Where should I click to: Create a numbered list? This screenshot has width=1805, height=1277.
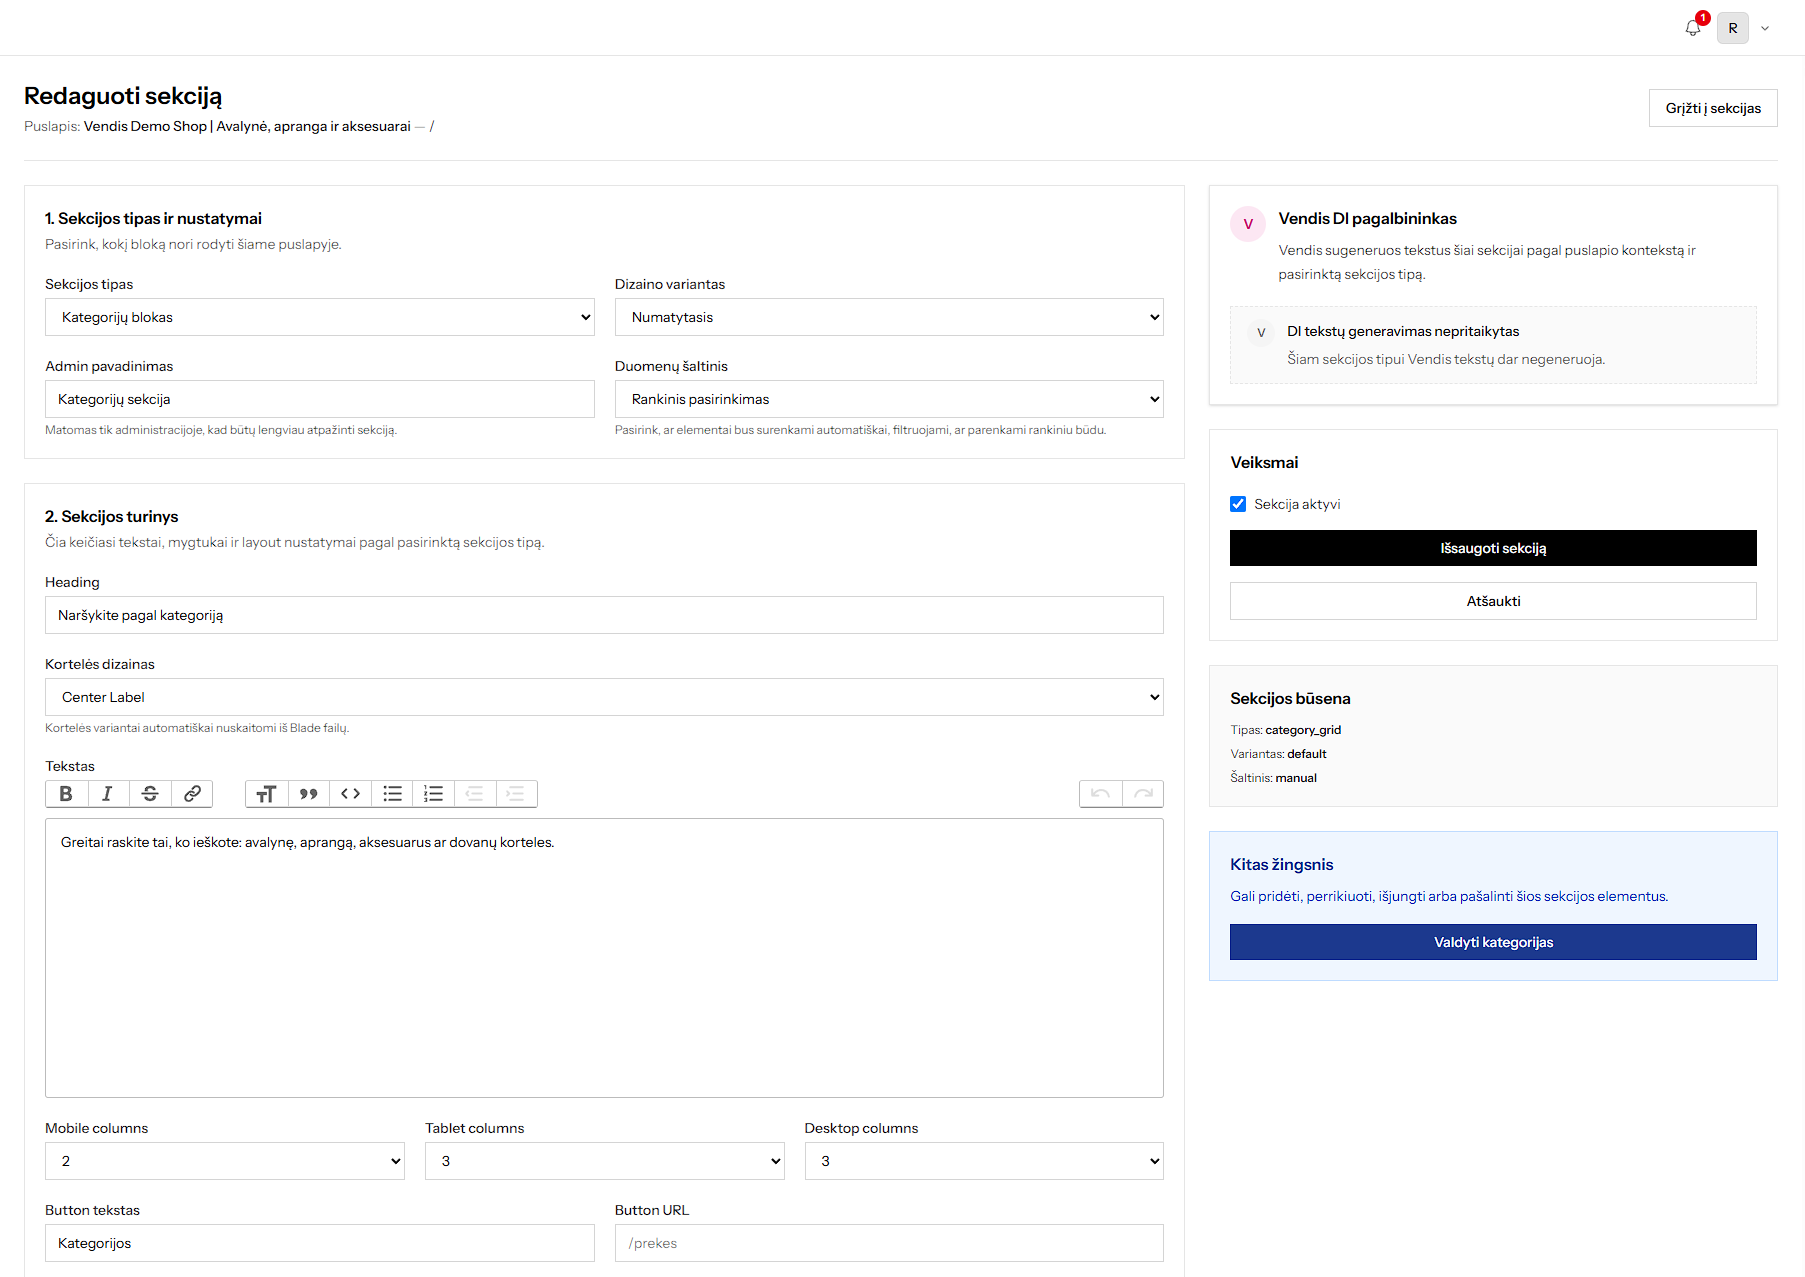pos(433,794)
